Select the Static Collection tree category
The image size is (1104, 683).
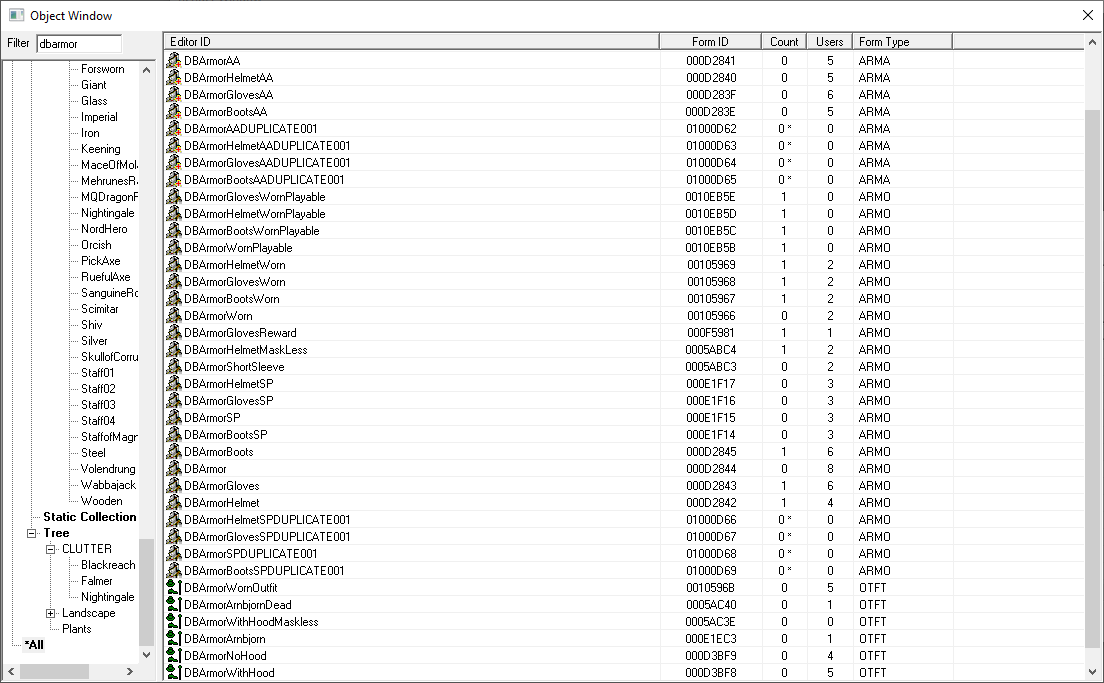point(89,517)
